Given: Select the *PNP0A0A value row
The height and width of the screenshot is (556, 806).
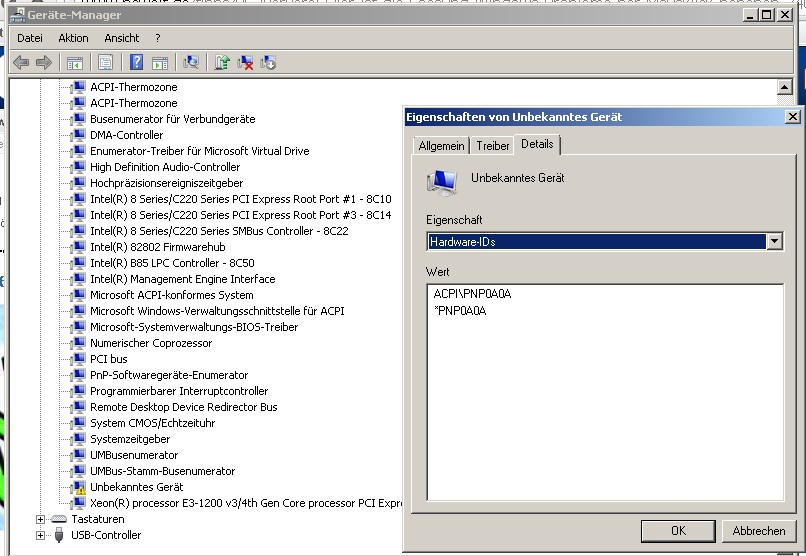Looking at the screenshot, I should pos(460,311).
